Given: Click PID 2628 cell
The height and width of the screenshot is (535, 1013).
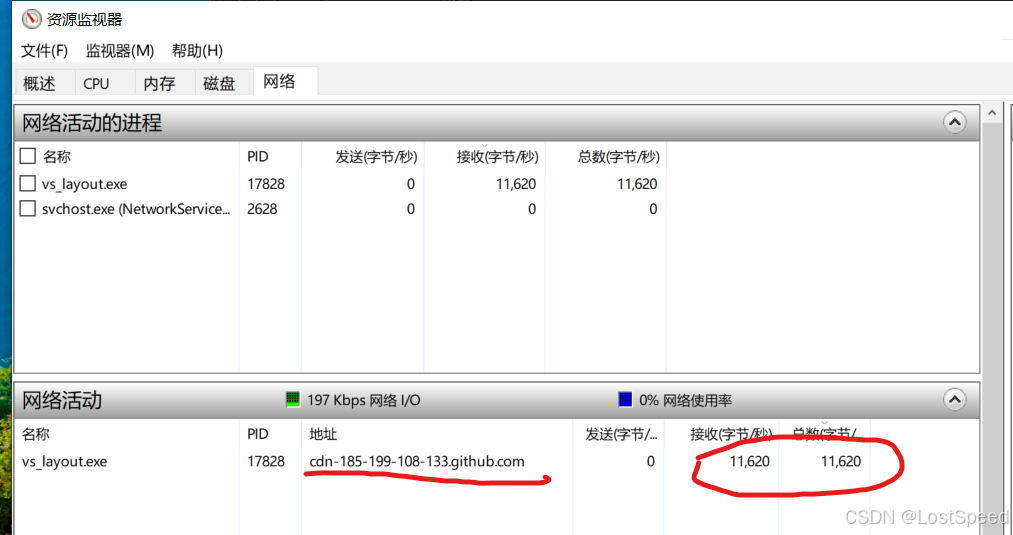Looking at the screenshot, I should tap(262, 209).
